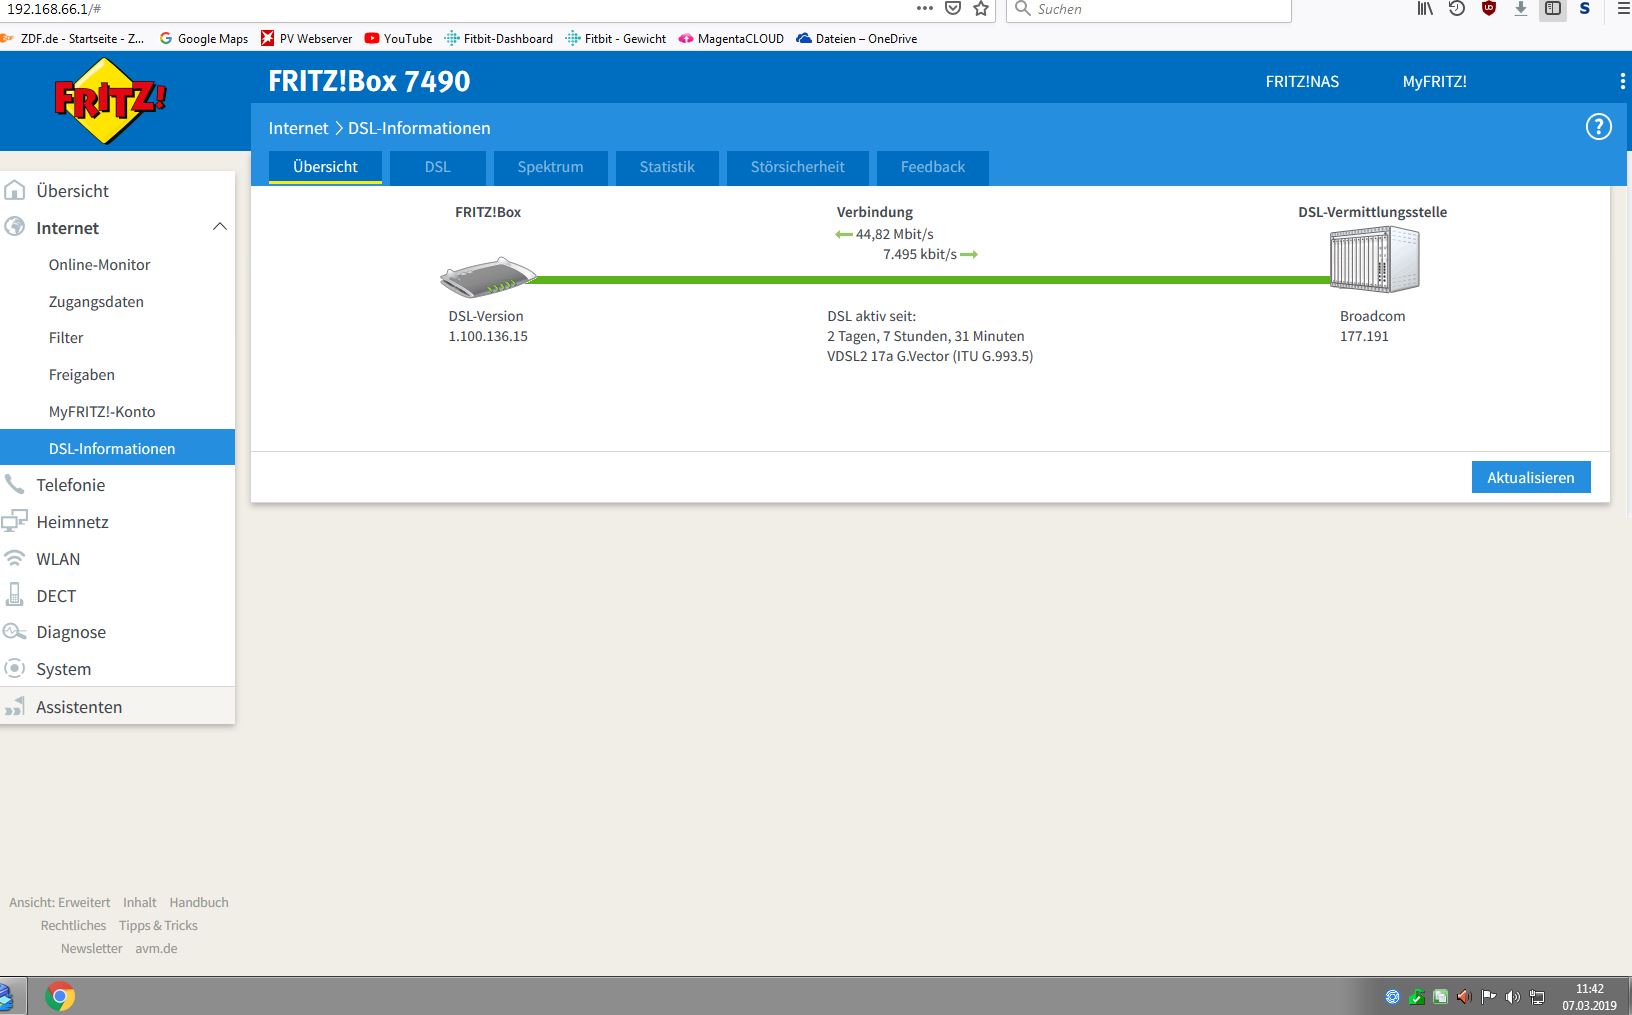The width and height of the screenshot is (1632, 1015).
Task: Click the Internet breadcrumb link
Action: coord(298,128)
